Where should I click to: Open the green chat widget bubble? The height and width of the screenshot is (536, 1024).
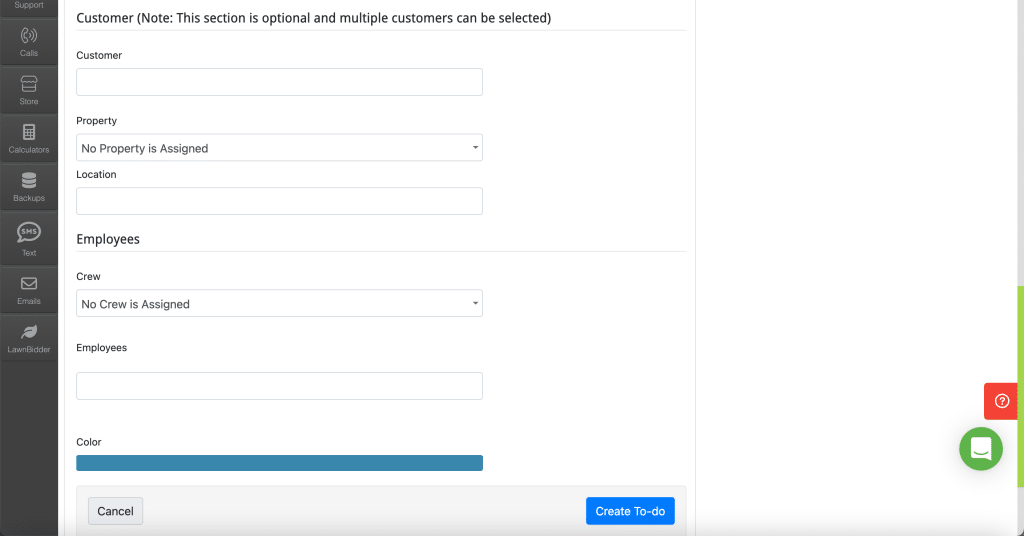pos(980,449)
